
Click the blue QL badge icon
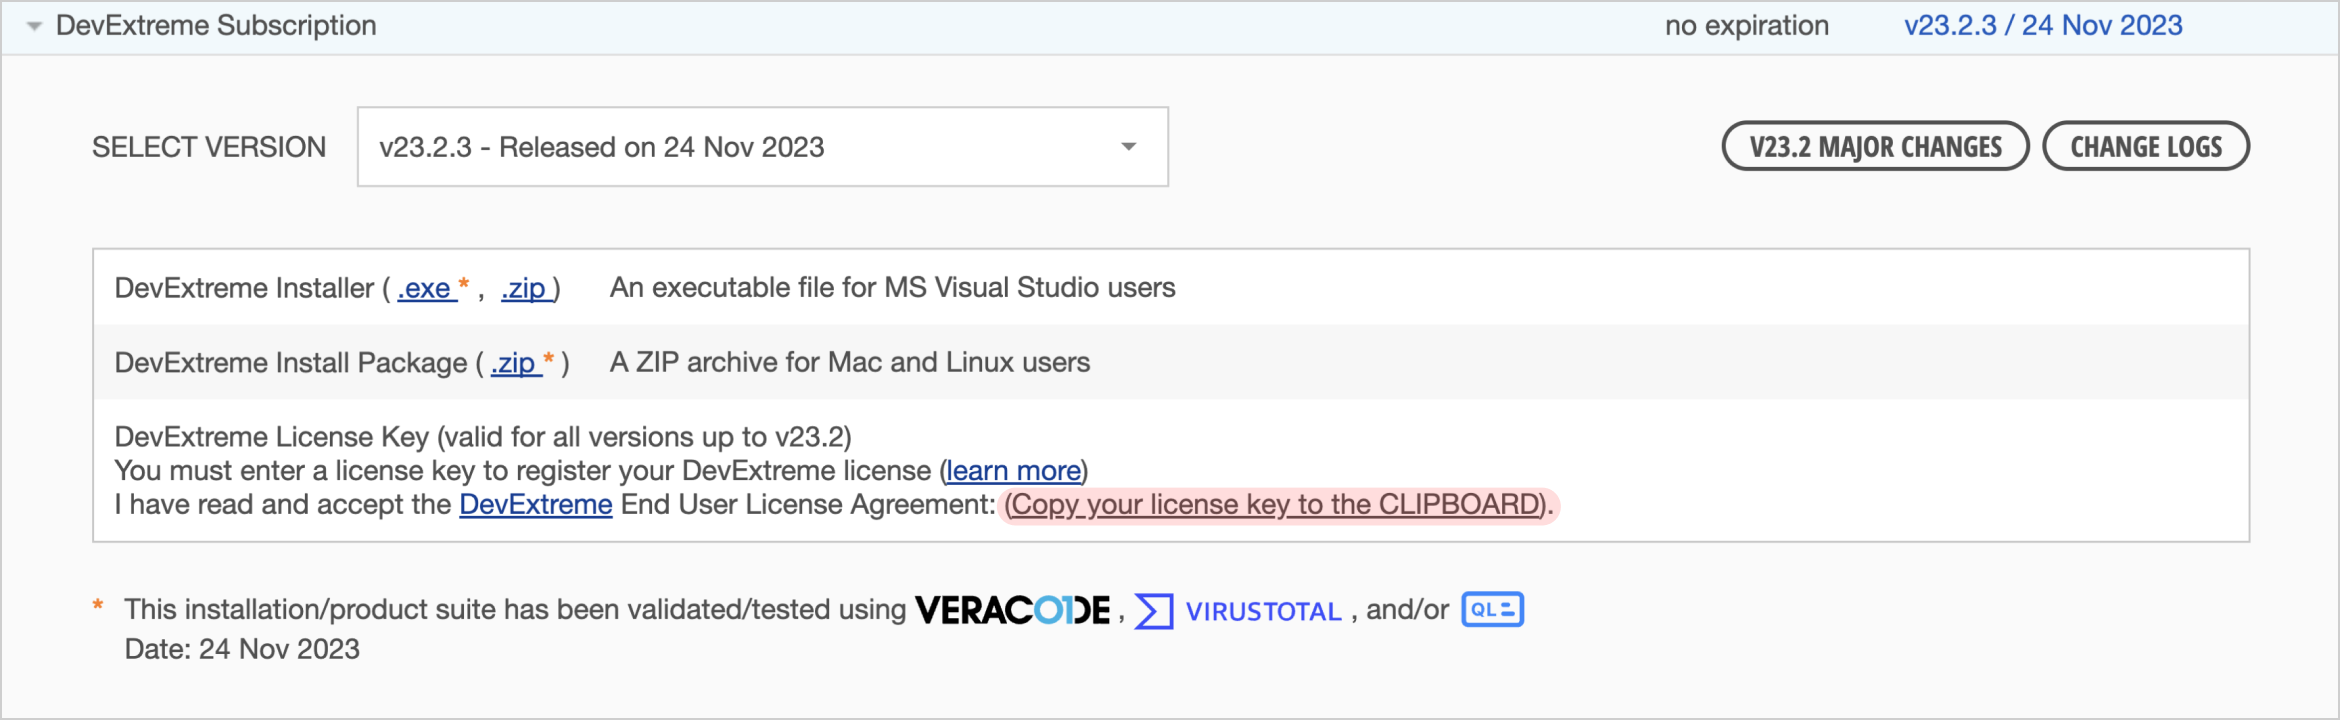pyautogui.click(x=1492, y=610)
